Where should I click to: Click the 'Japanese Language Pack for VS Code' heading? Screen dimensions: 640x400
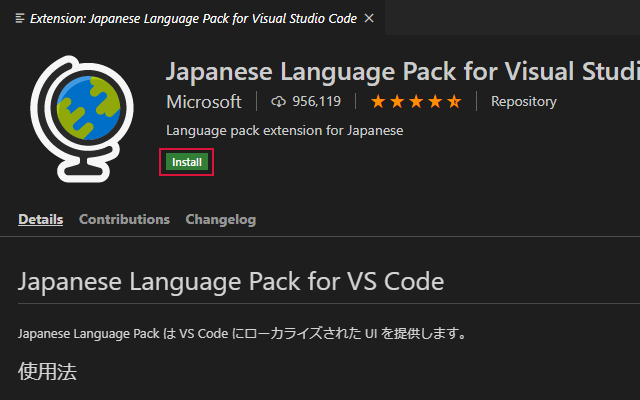(x=231, y=281)
